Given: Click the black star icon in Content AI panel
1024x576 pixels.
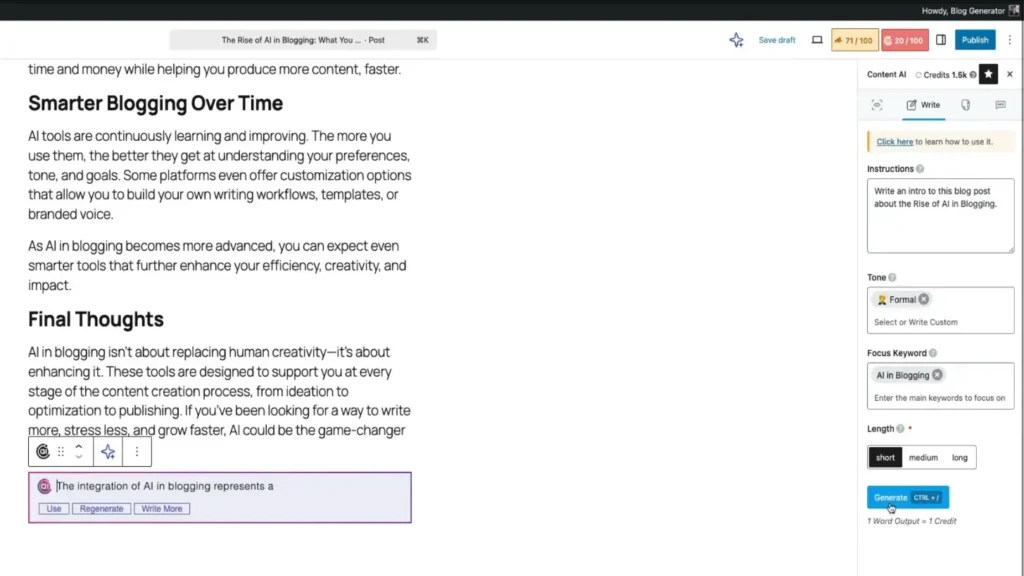Looking at the screenshot, I should click(988, 75).
